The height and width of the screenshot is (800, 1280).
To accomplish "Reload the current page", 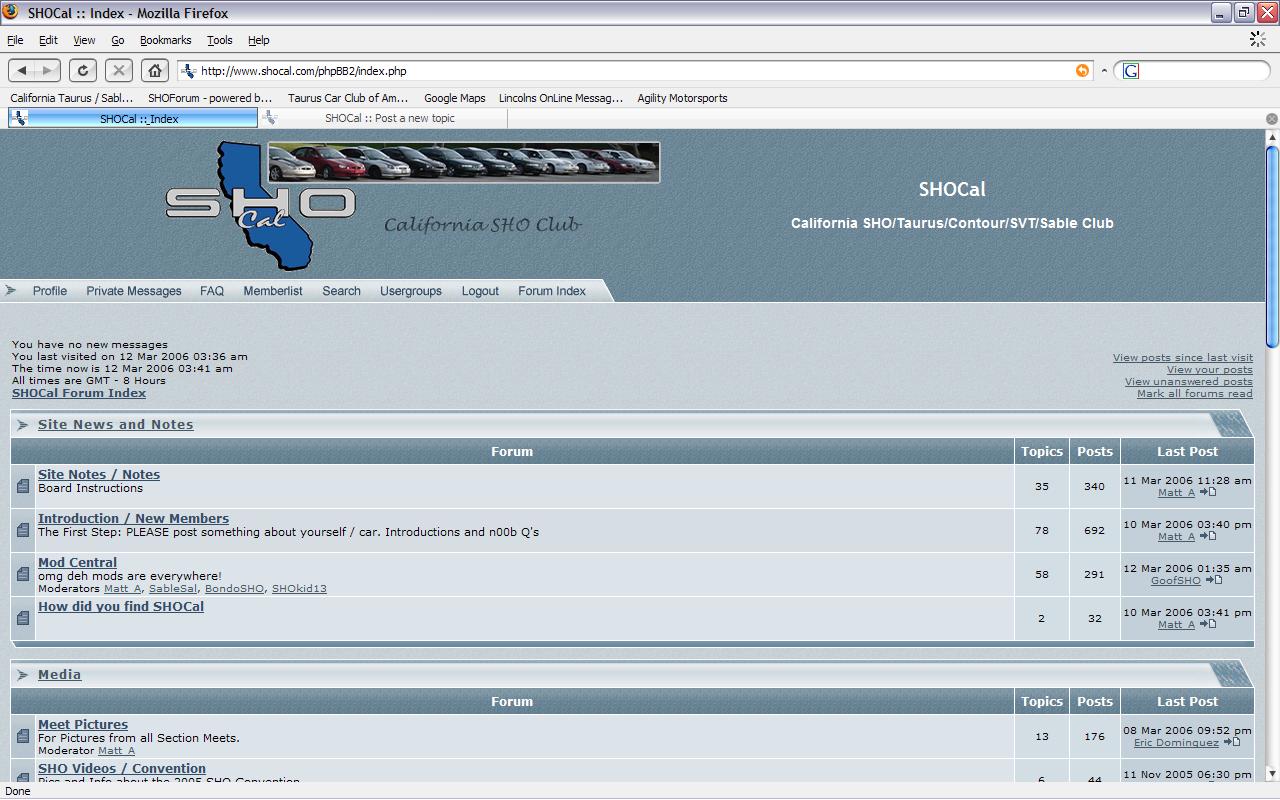I will [x=83, y=70].
